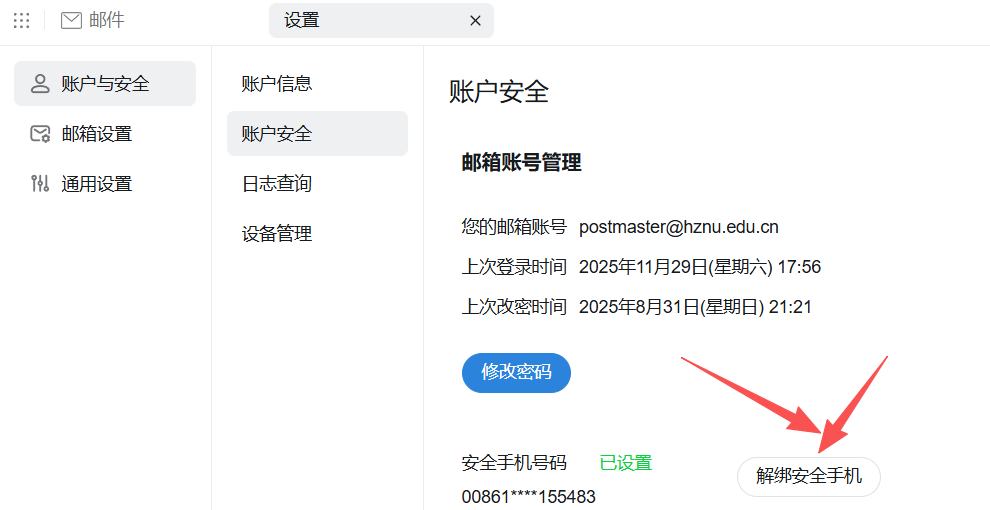Click the mail envelope icon
Viewport: 990px width, 510px height.
tap(71, 20)
